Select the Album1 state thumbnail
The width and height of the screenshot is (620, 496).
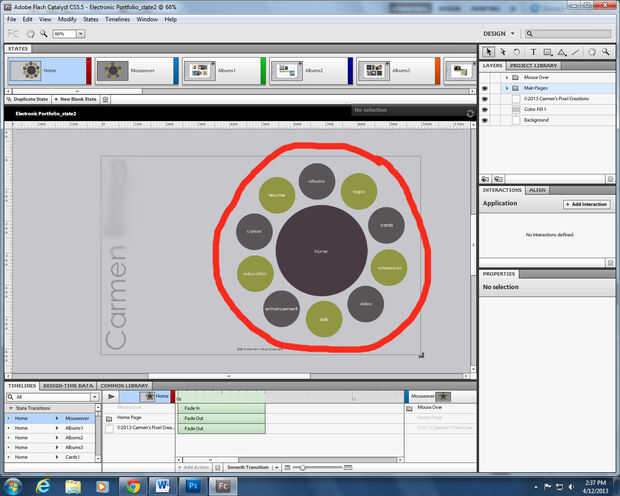[223, 71]
